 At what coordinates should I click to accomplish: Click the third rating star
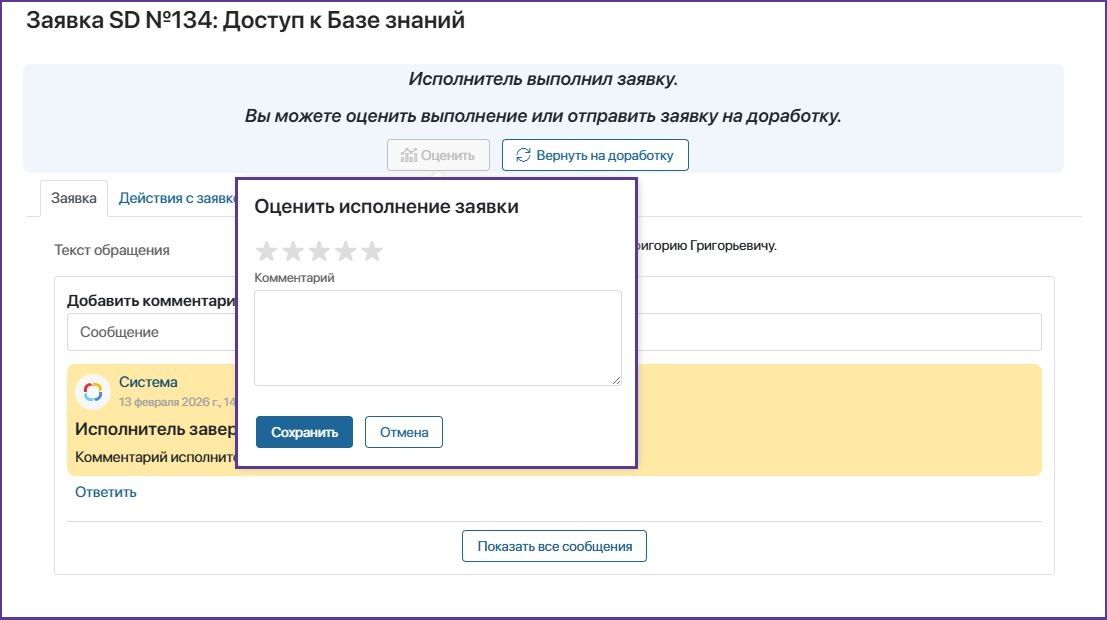coord(319,251)
